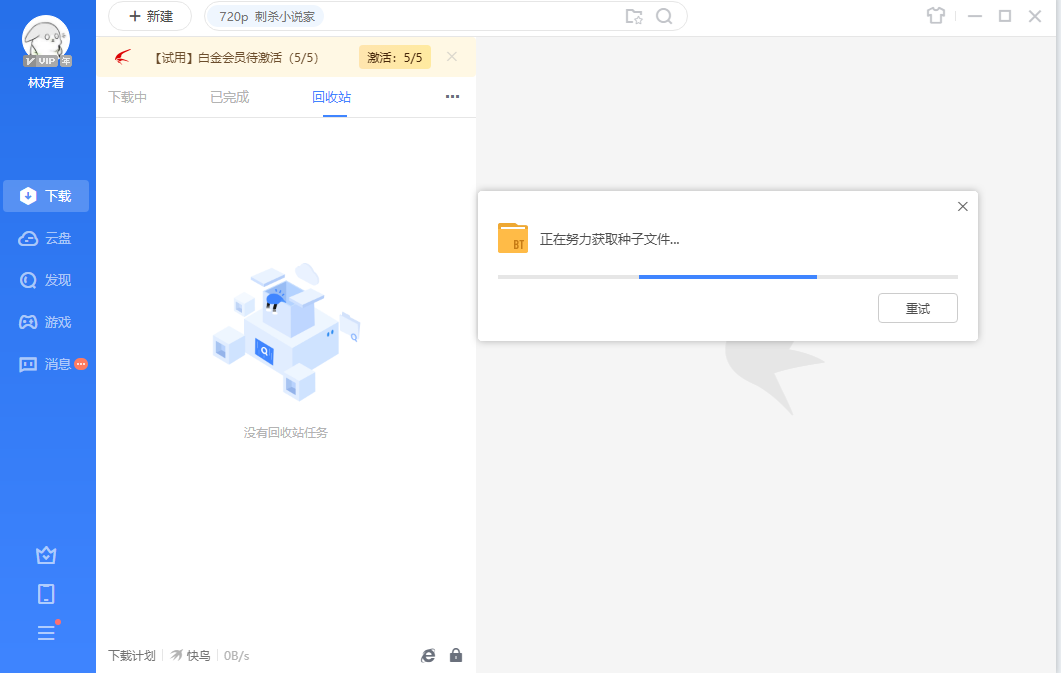Screen dimensions: 1061x673
Task: Open the 游戏 games section
Action: pyautogui.click(x=46, y=322)
